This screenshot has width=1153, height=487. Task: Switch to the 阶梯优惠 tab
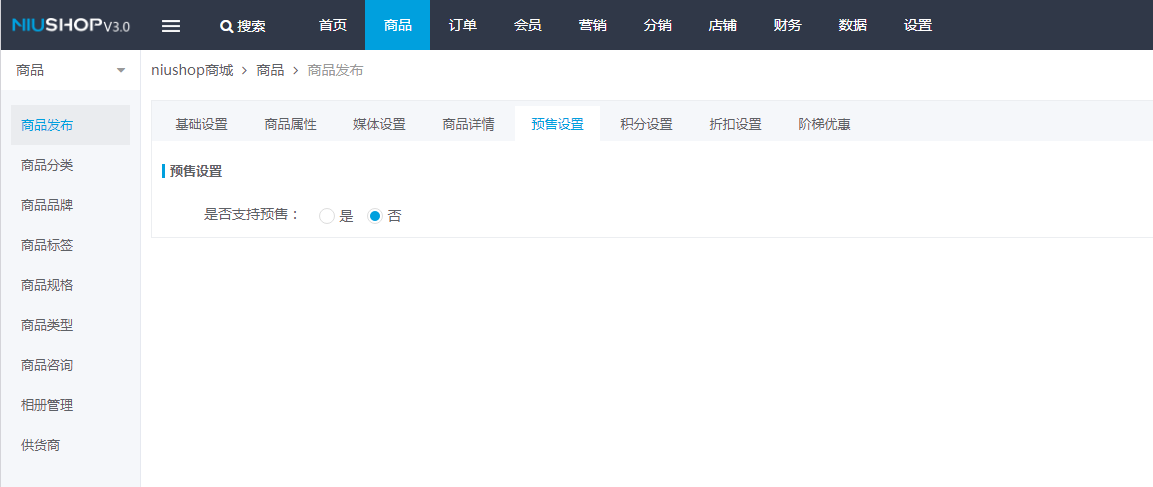tap(824, 124)
